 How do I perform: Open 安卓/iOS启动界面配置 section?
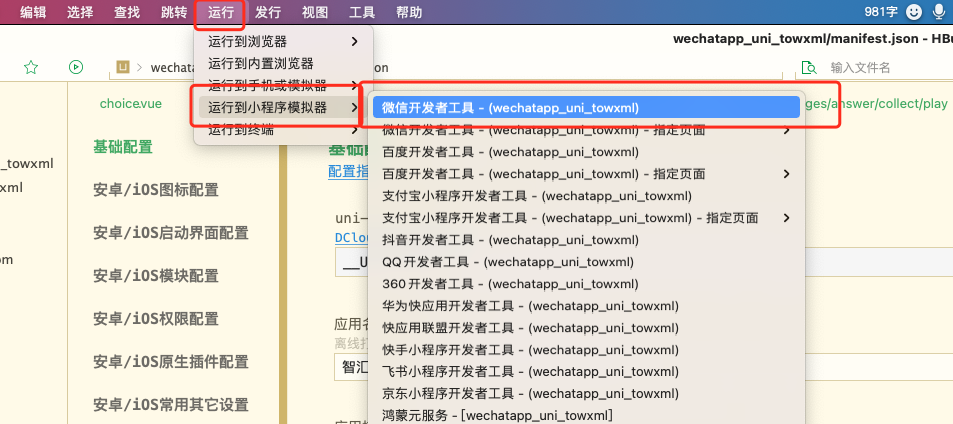tap(171, 233)
